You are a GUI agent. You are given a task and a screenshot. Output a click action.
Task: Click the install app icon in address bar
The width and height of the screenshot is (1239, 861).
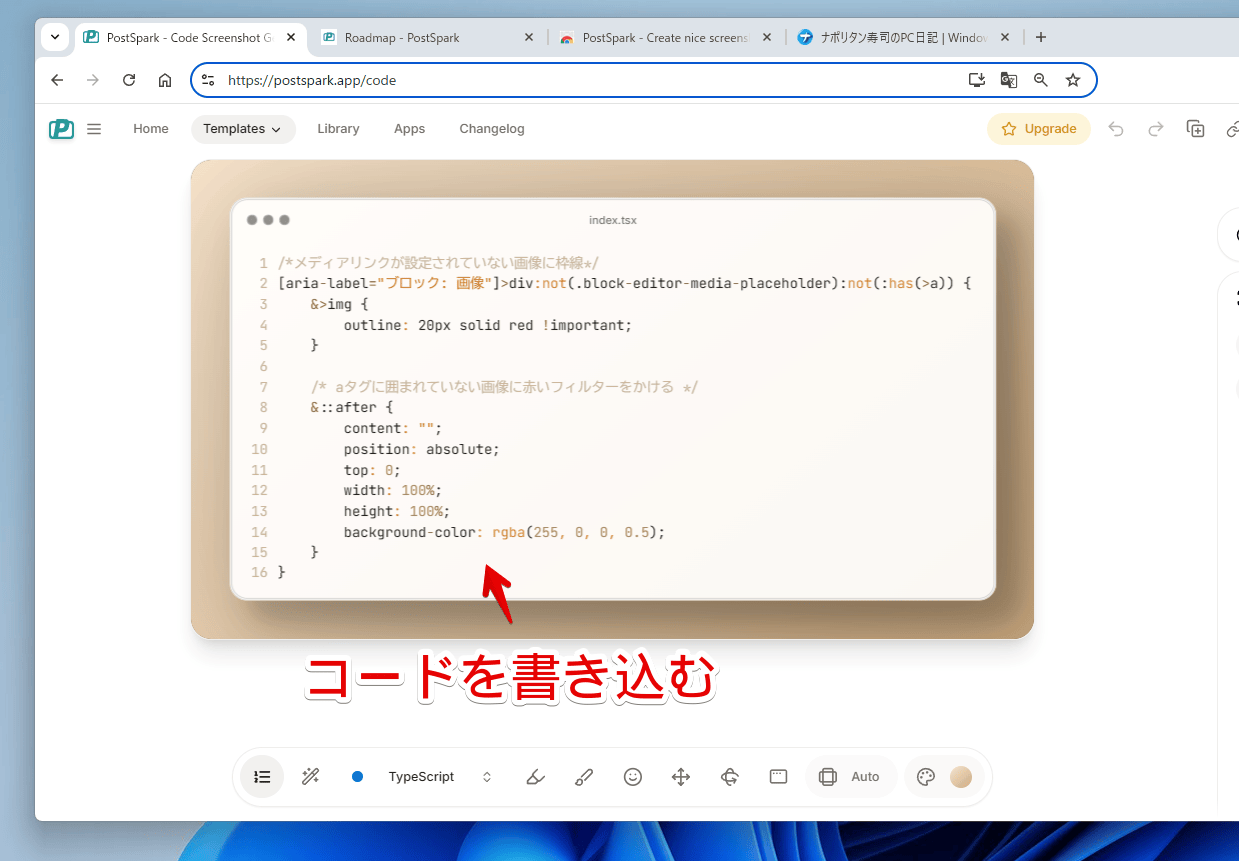(x=977, y=80)
